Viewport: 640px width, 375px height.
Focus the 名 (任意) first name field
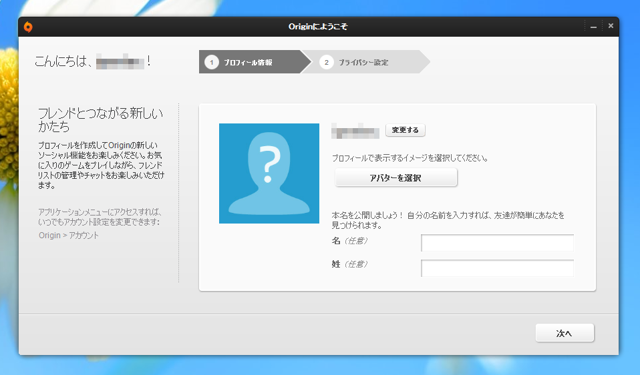tap(497, 243)
